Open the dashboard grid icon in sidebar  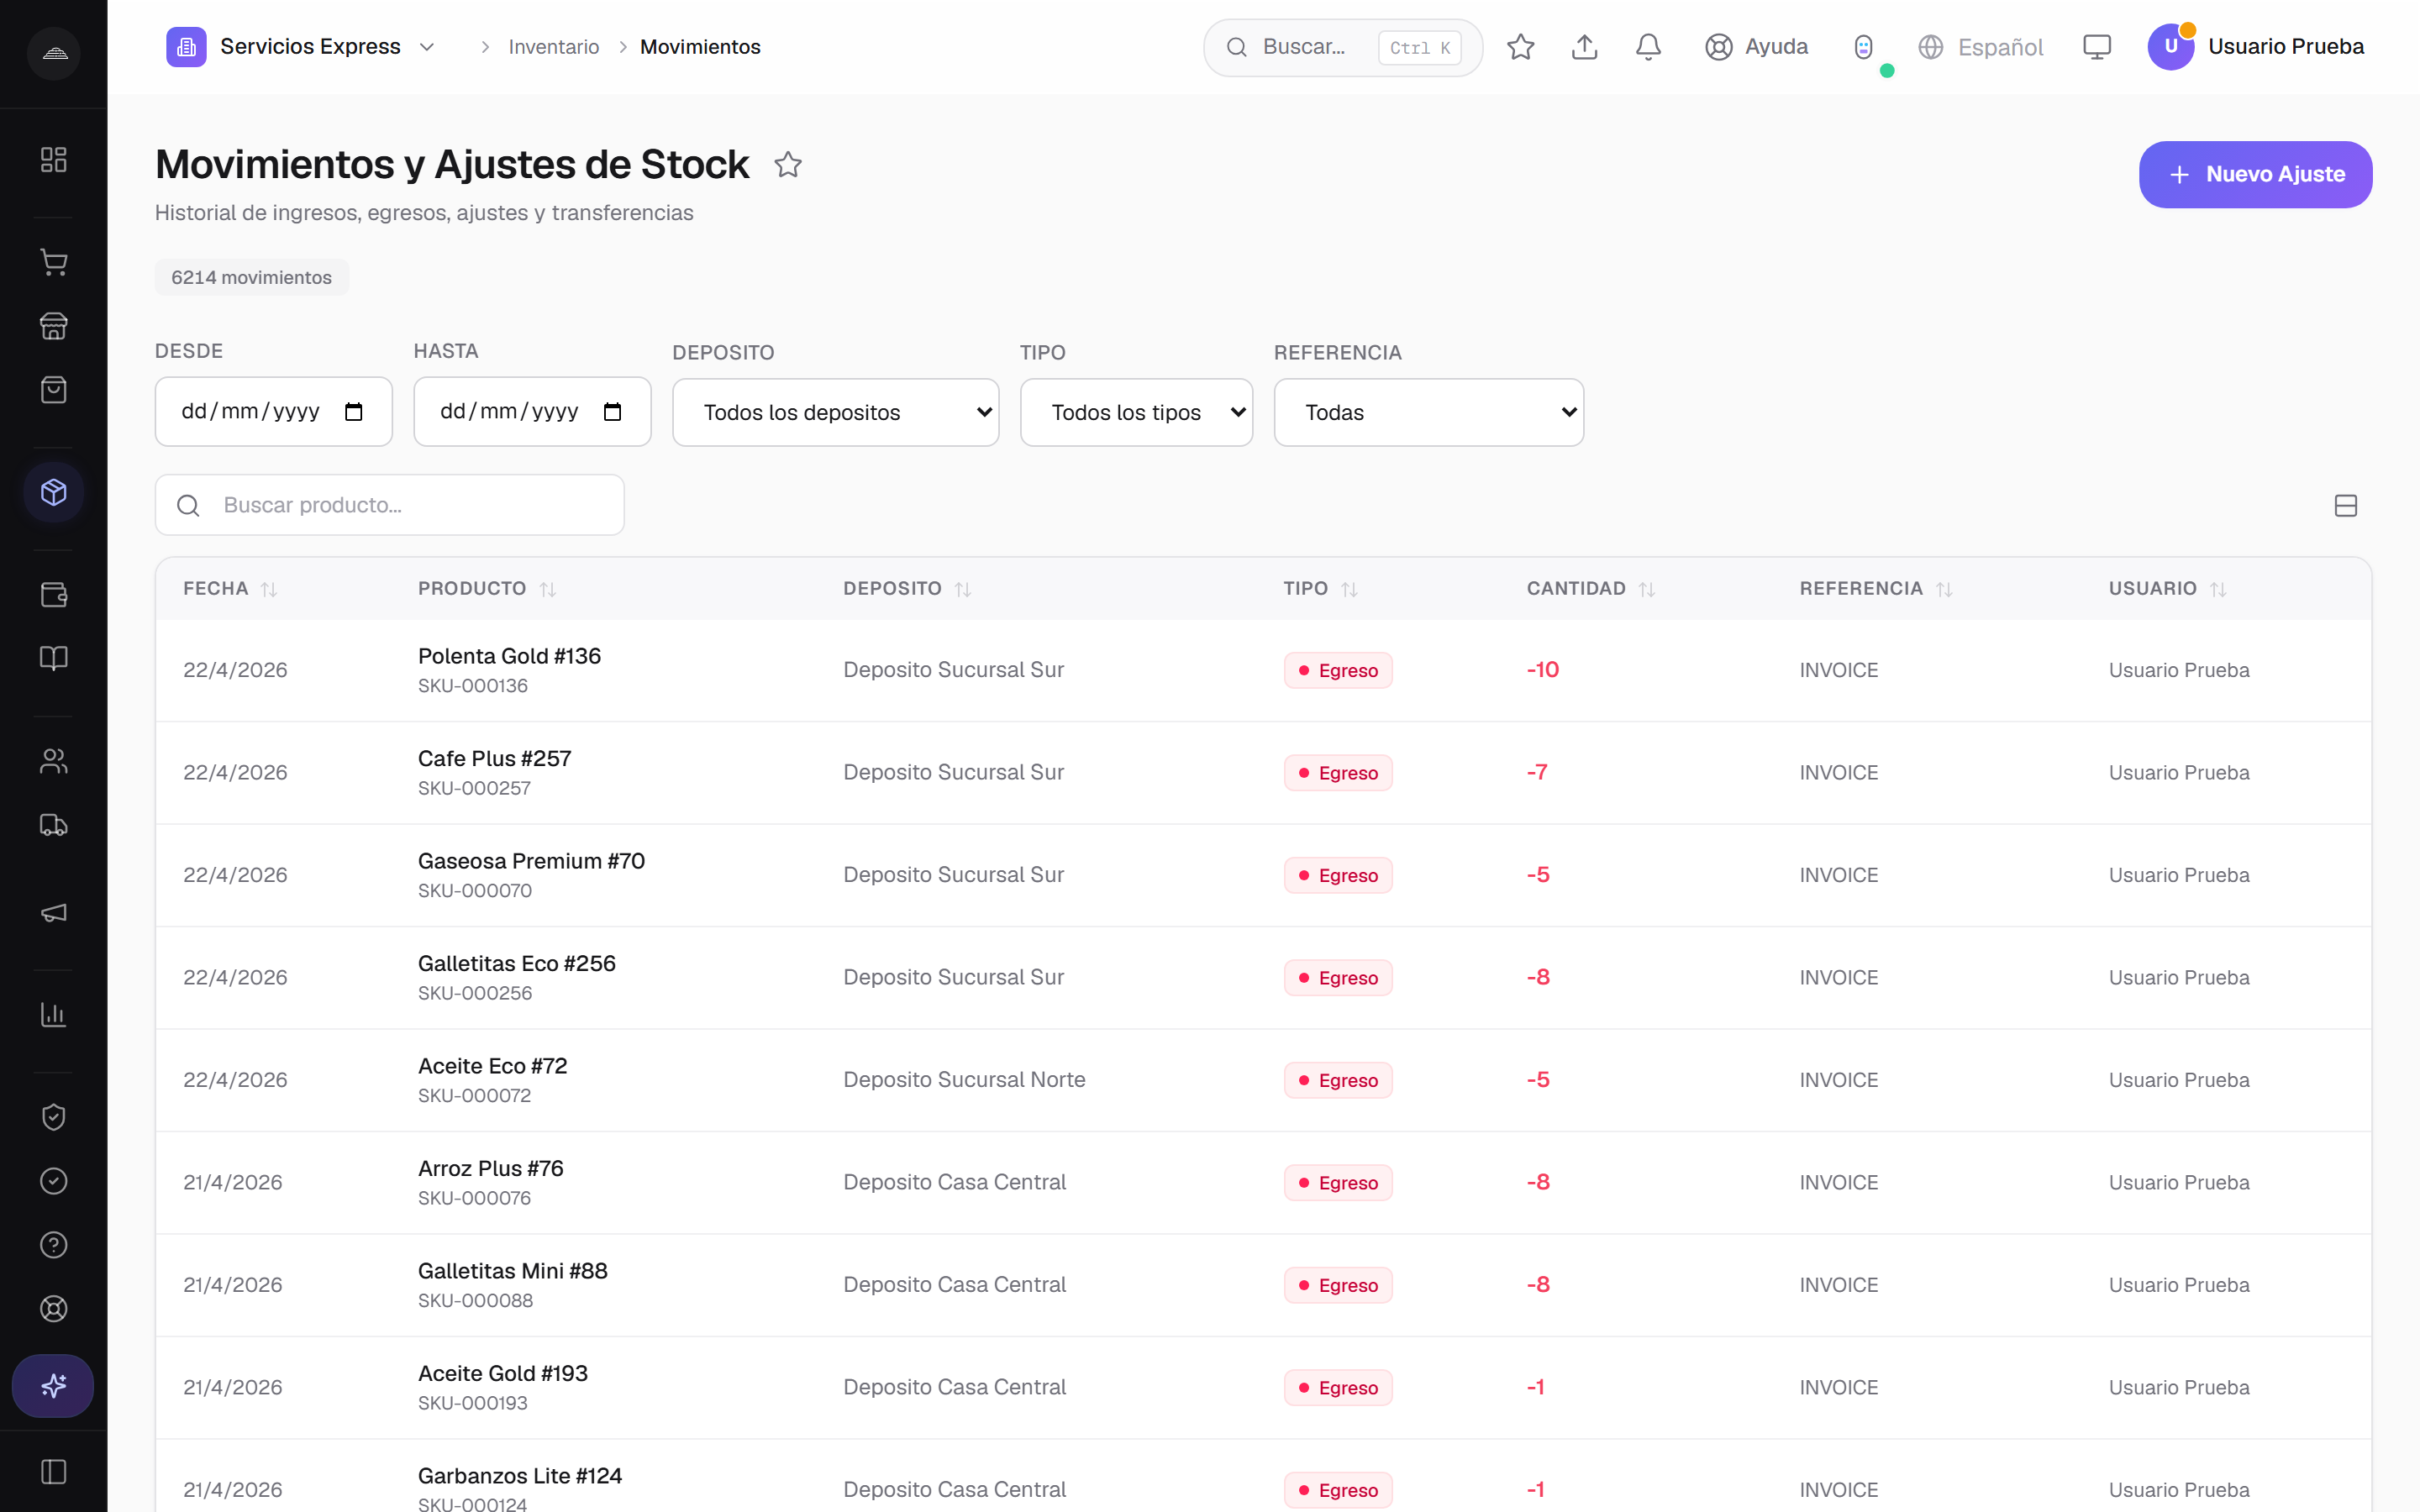point(54,160)
